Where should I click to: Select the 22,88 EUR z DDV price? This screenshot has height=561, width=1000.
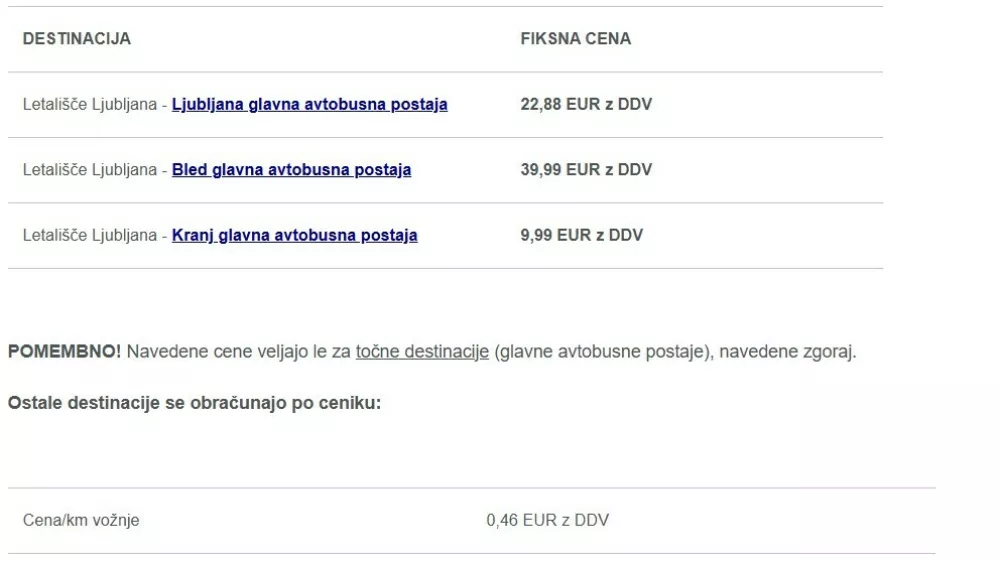tap(586, 104)
